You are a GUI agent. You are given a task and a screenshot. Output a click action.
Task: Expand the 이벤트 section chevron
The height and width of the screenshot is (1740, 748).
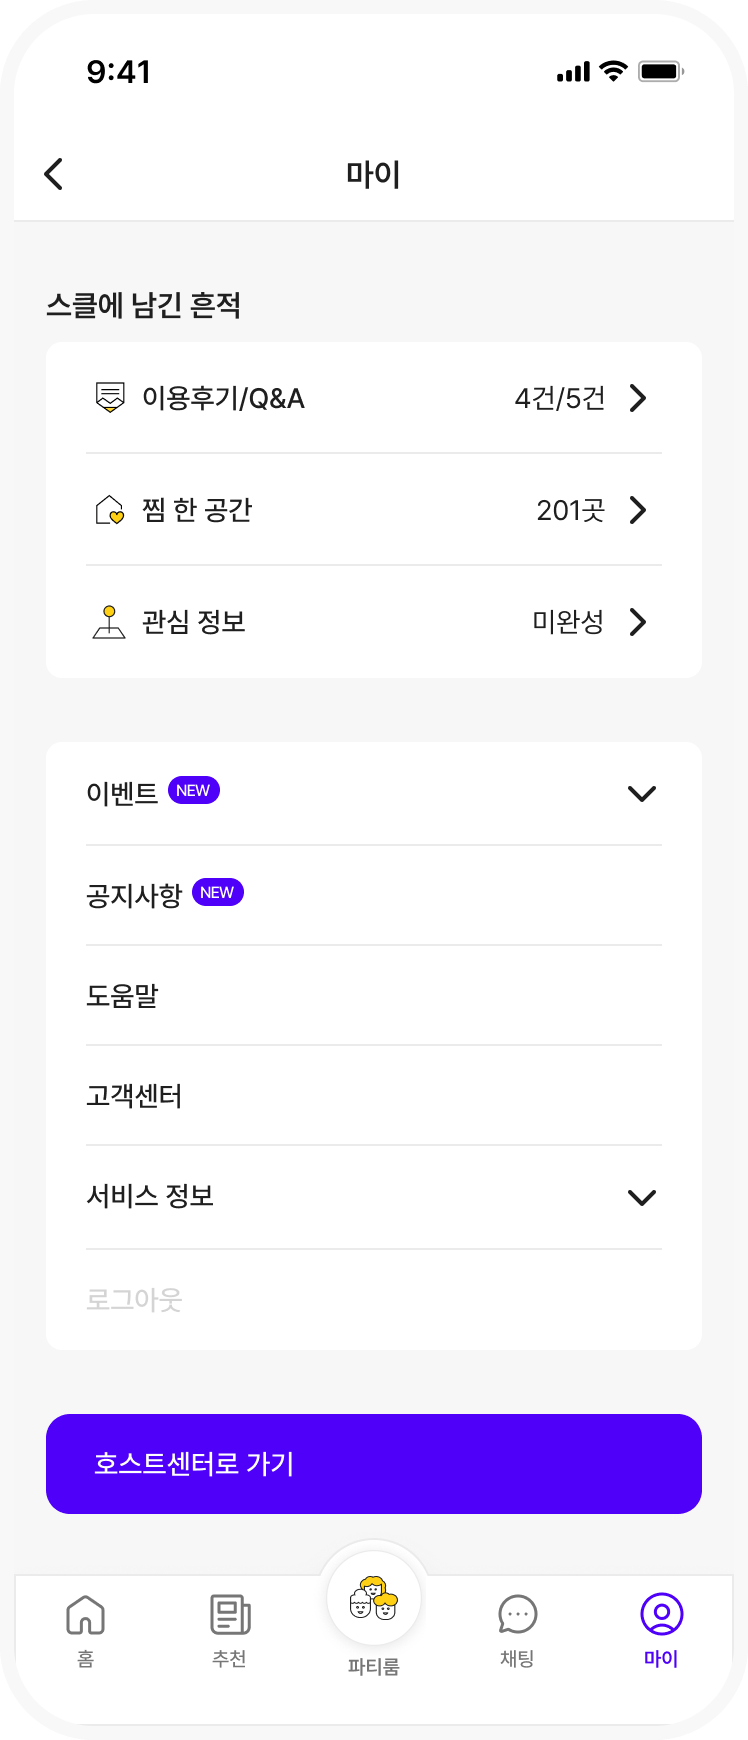[641, 794]
